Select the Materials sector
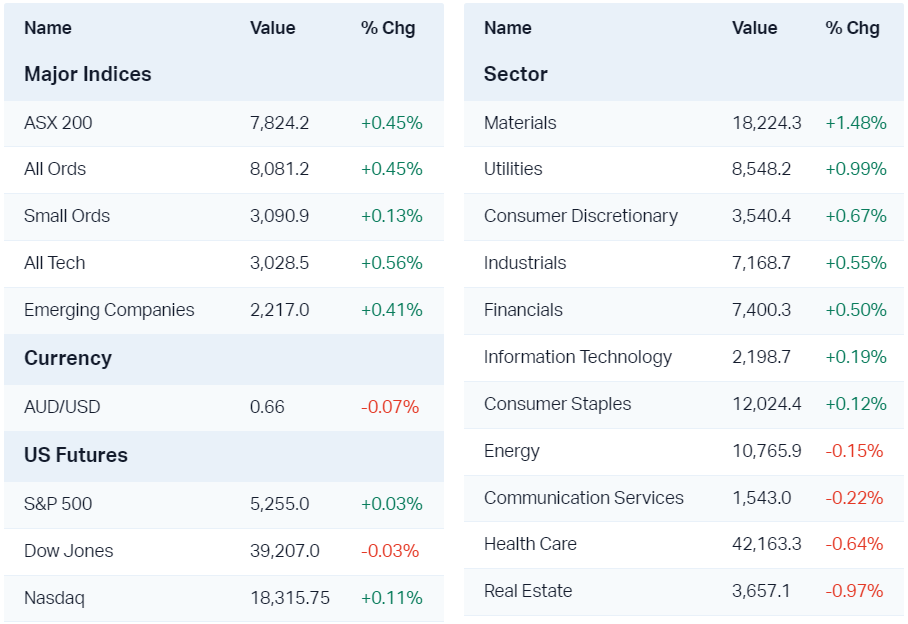Viewport: 908px width, 624px height. click(520, 123)
